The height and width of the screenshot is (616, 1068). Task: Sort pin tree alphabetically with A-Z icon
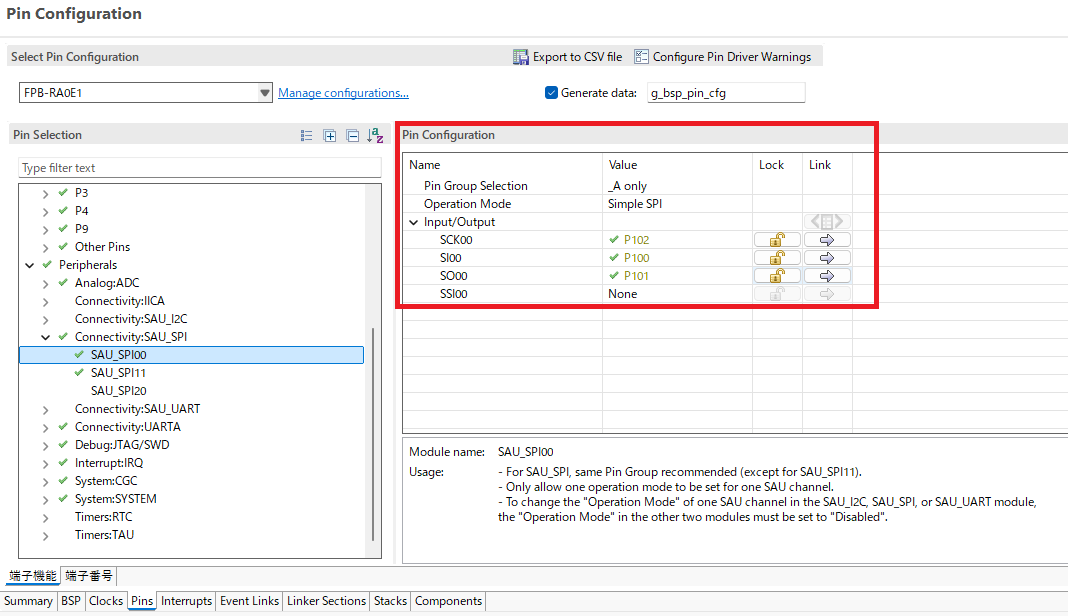375,136
